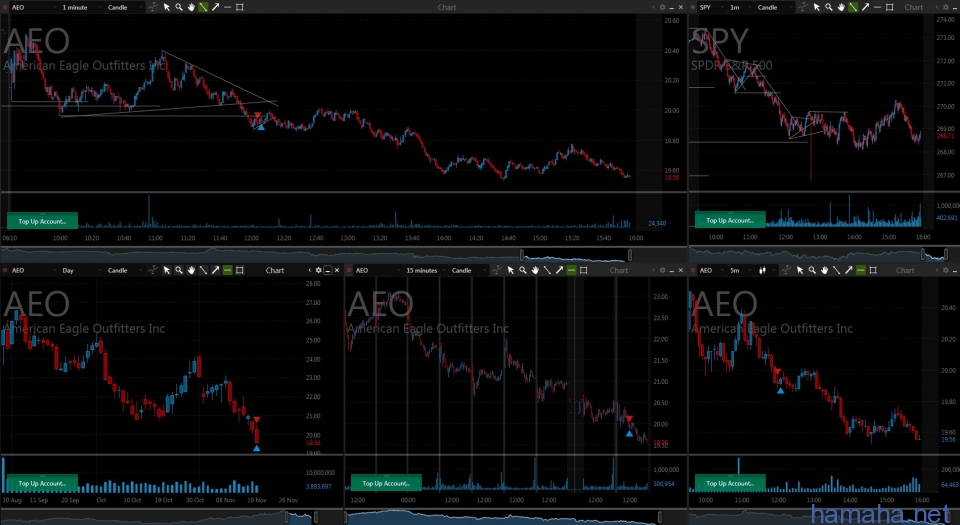
Task: Click Top Up Account in AEO Day chart
Action: (42, 483)
